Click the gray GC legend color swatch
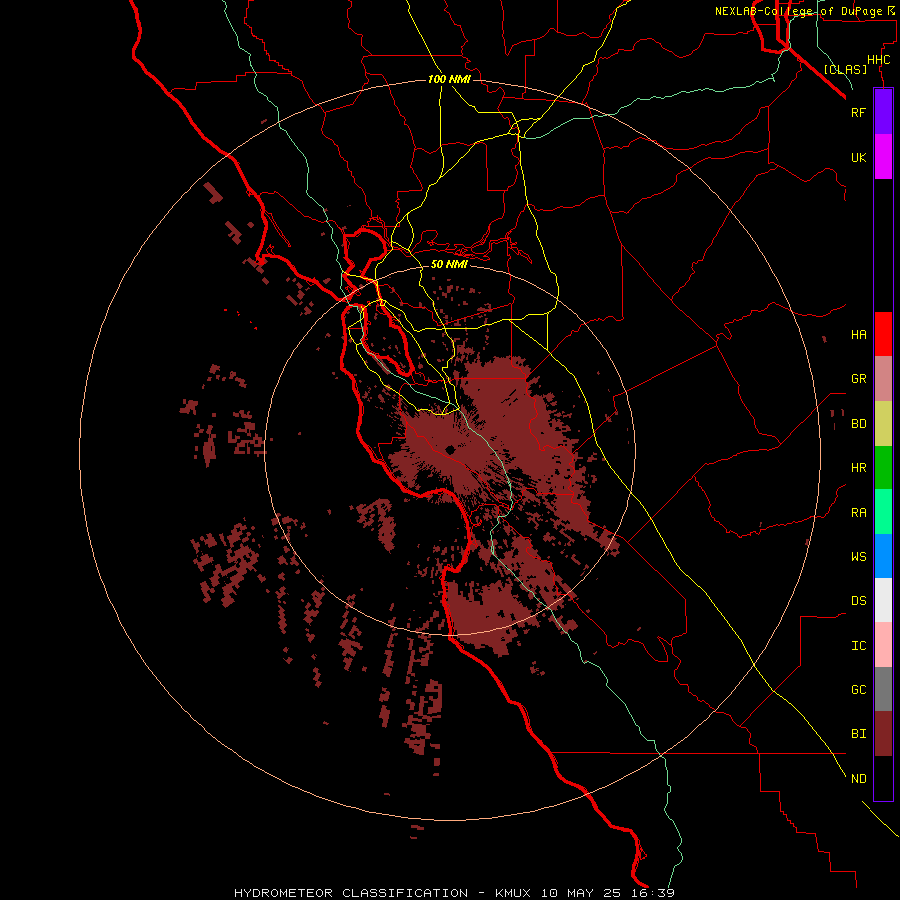This screenshot has height=900, width=900. (883, 689)
